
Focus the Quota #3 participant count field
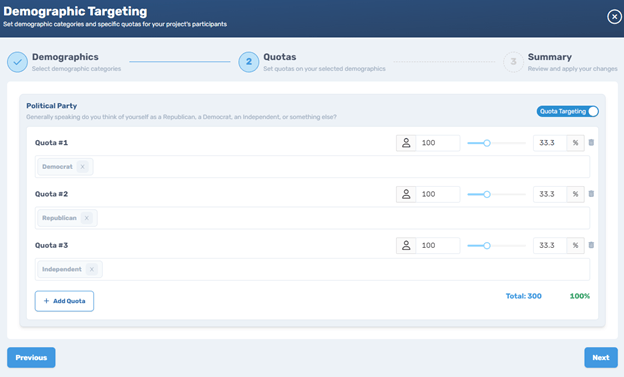[438, 246]
